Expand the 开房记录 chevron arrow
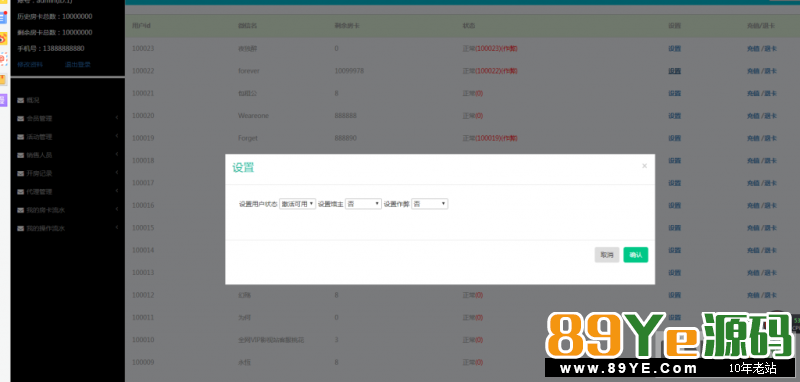800x382 pixels. 117,173
